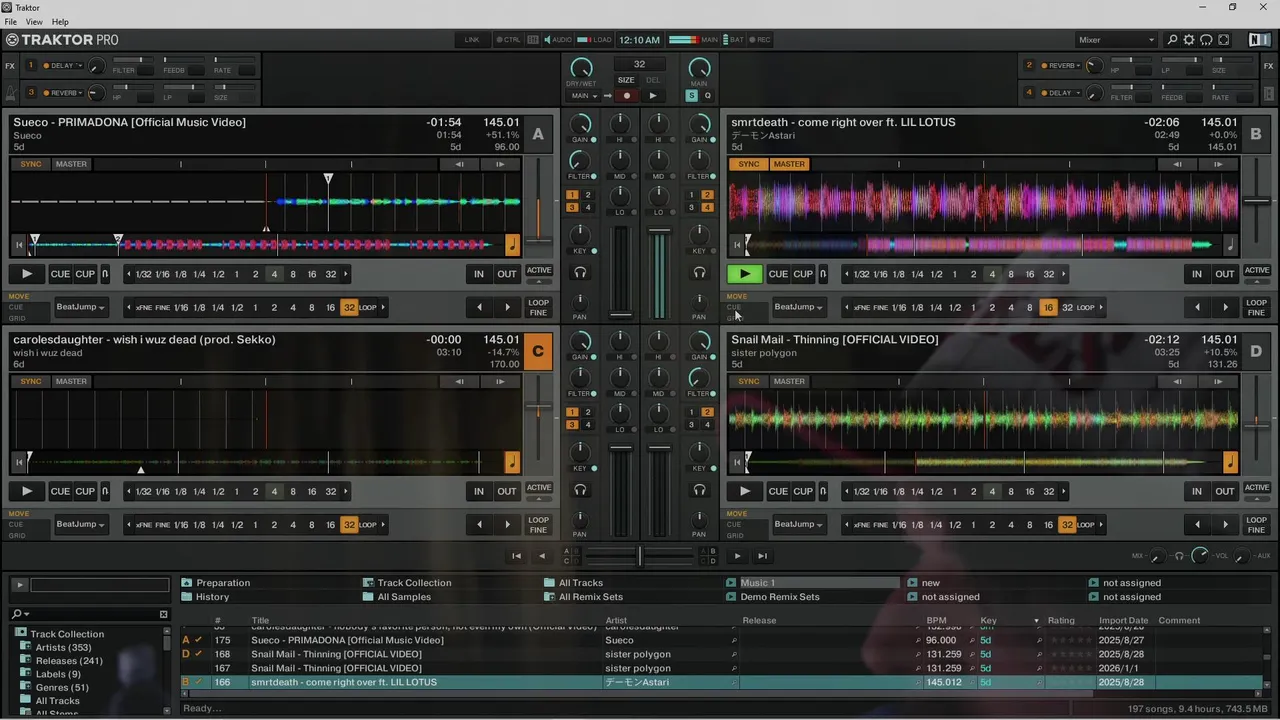Click deck B beatjump forward arrow
The image size is (1280, 720).
tap(1225, 307)
